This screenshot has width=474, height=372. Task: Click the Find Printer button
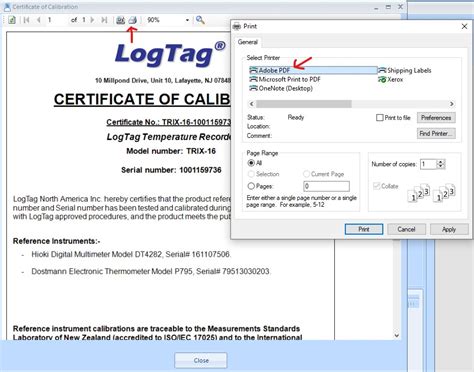(436, 133)
